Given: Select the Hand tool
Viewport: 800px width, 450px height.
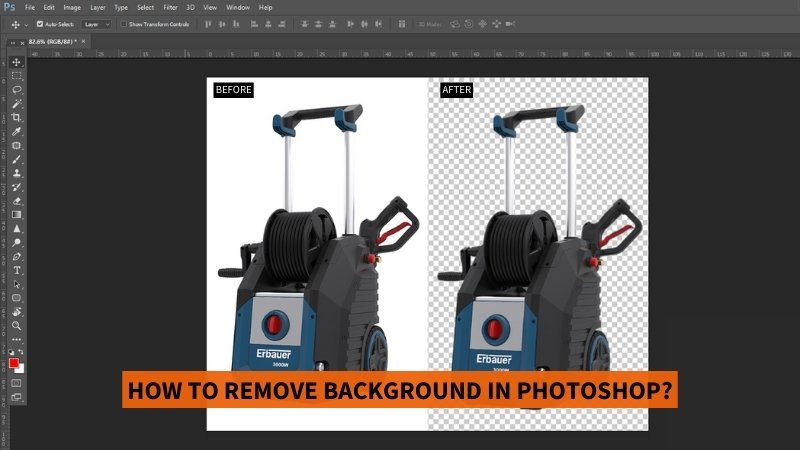Looking at the screenshot, I should tap(16, 312).
